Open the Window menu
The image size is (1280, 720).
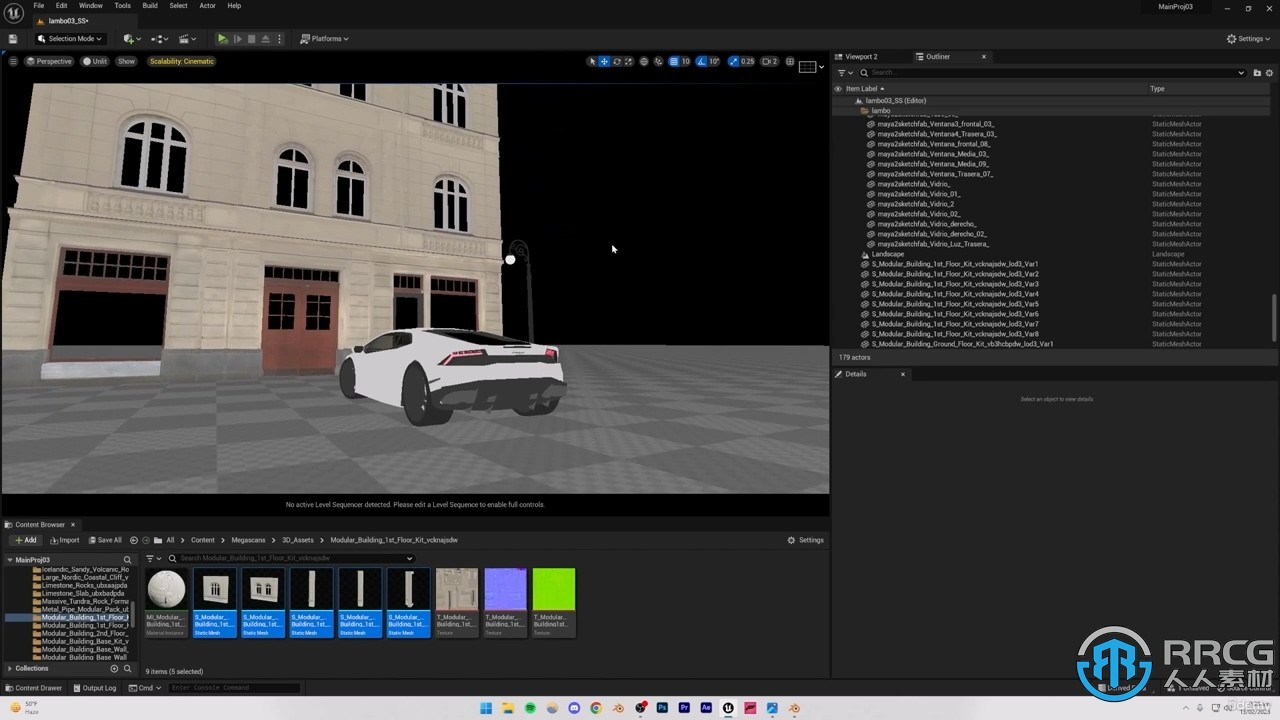click(91, 5)
